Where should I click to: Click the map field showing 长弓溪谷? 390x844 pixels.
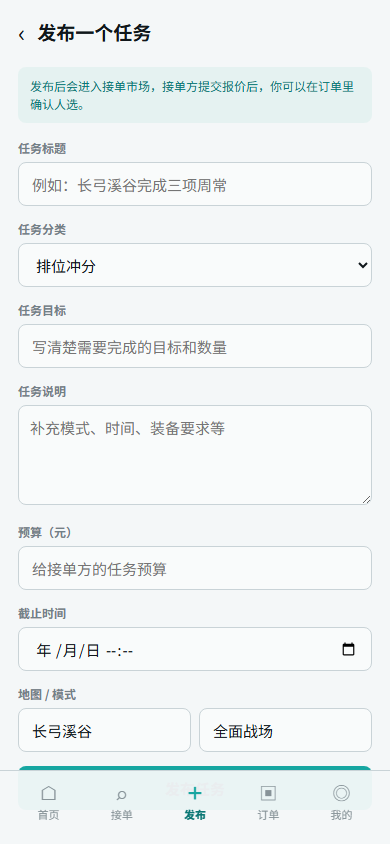coord(104,730)
